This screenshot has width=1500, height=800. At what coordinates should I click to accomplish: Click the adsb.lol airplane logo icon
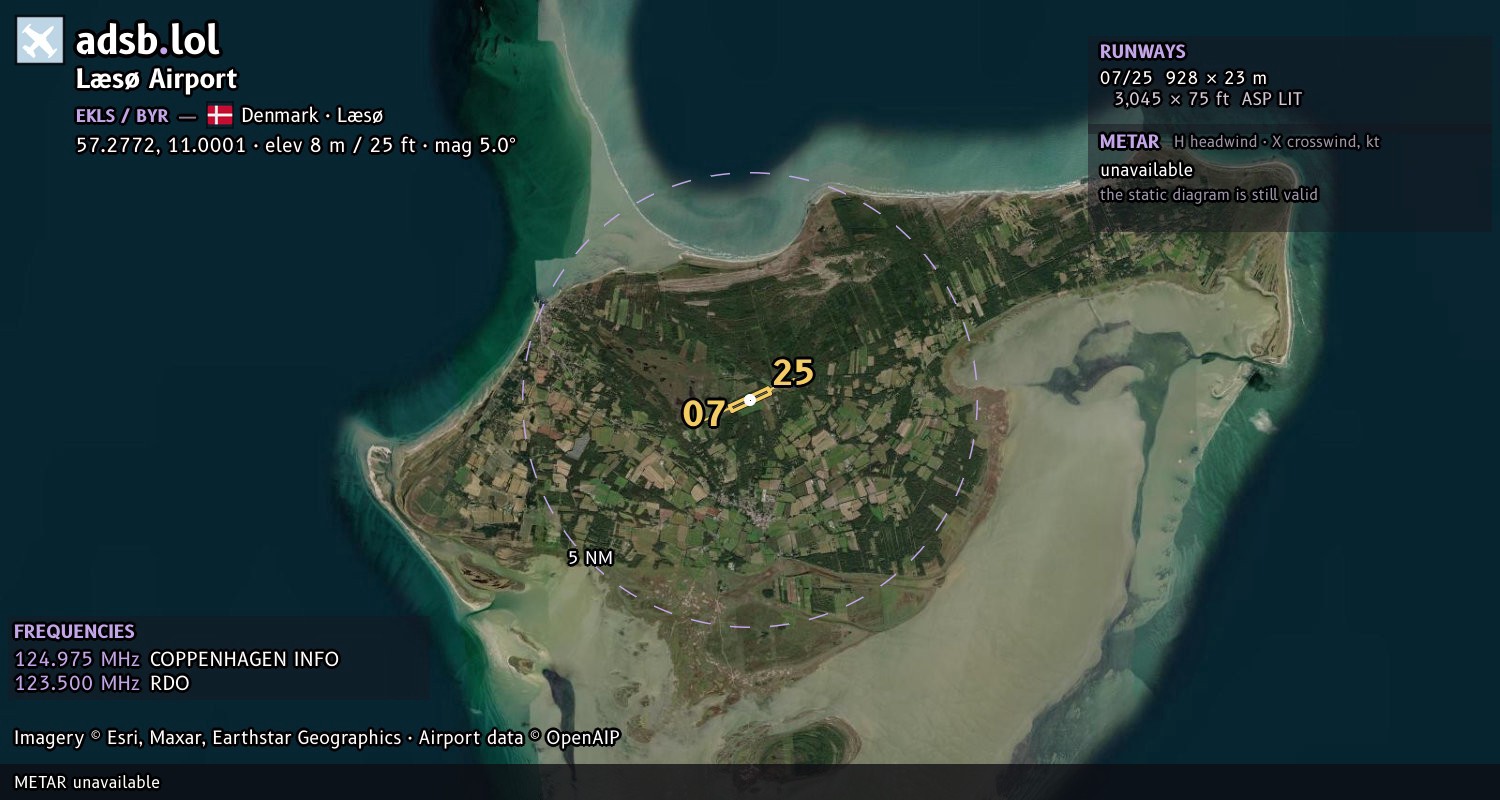(40, 40)
